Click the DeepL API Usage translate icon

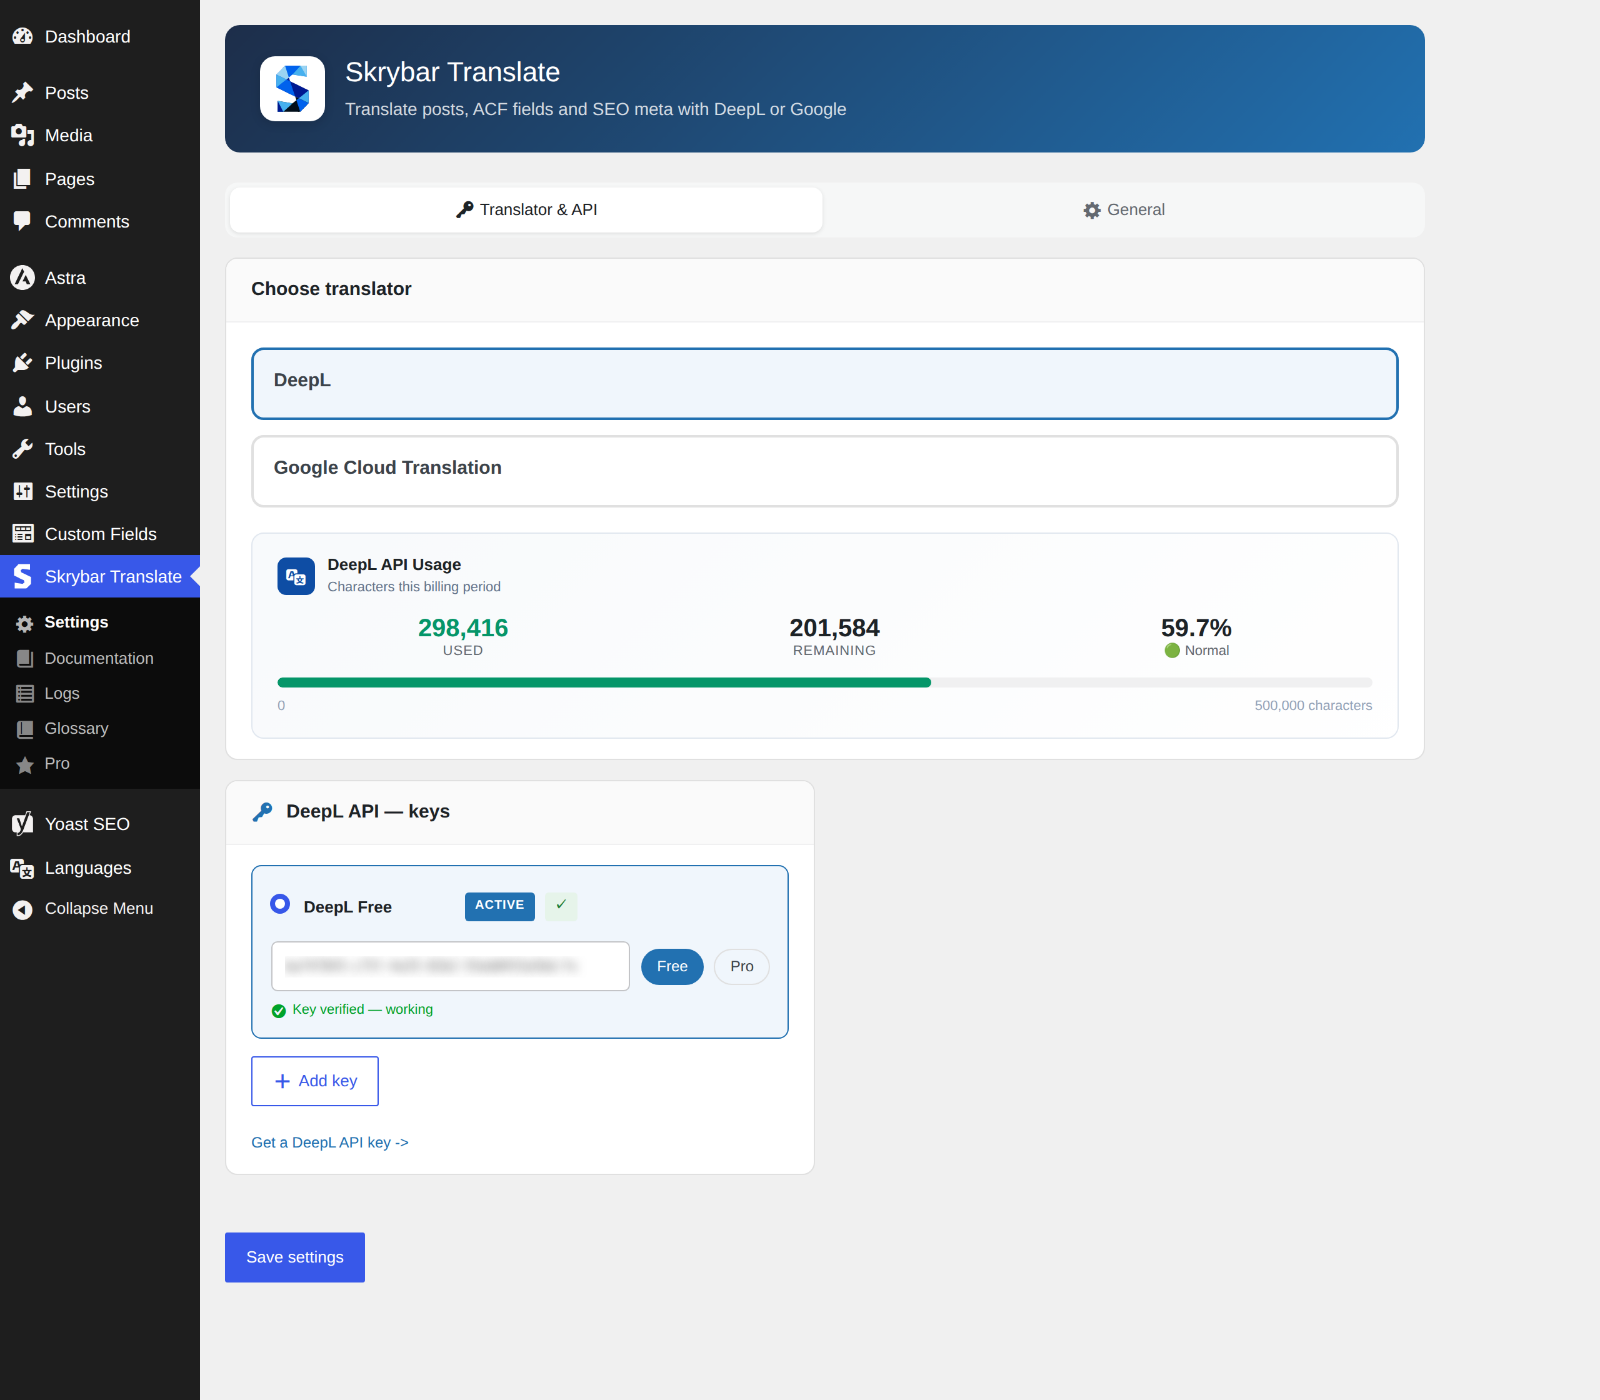[x=296, y=576]
